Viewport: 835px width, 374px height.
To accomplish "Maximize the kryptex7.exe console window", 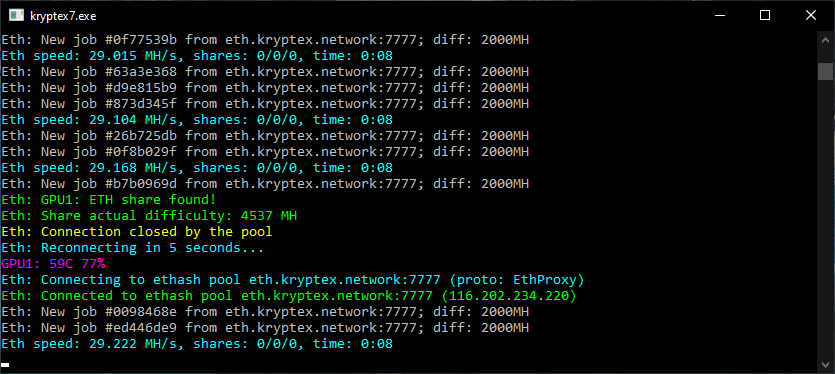I will click(x=765, y=15).
